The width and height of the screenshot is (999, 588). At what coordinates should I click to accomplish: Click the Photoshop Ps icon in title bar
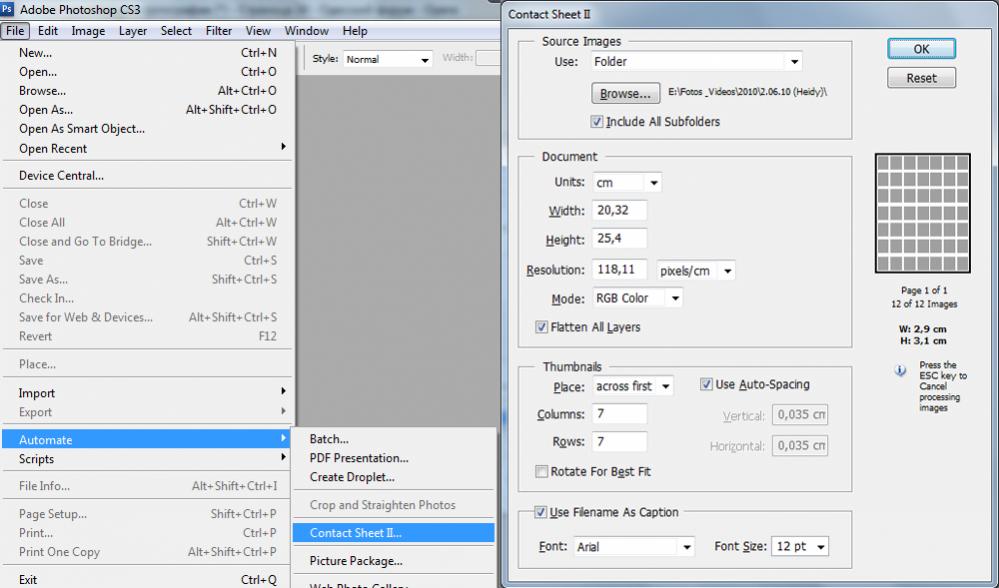(7, 10)
